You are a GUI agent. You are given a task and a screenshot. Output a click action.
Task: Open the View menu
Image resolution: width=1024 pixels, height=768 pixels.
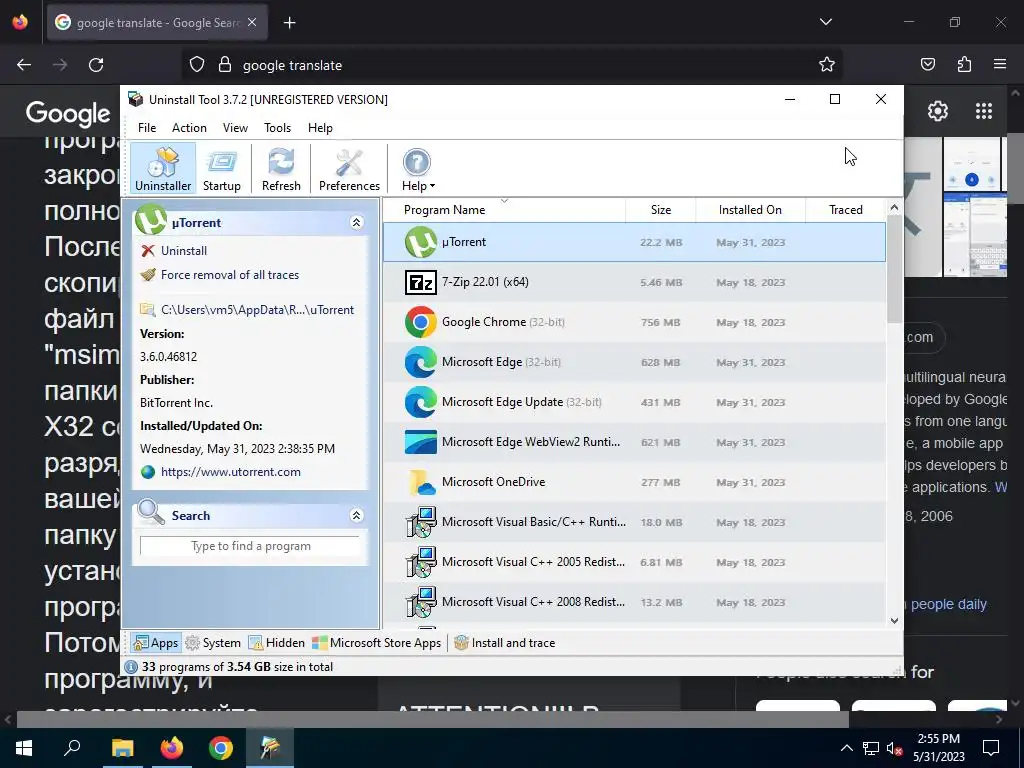(x=235, y=128)
